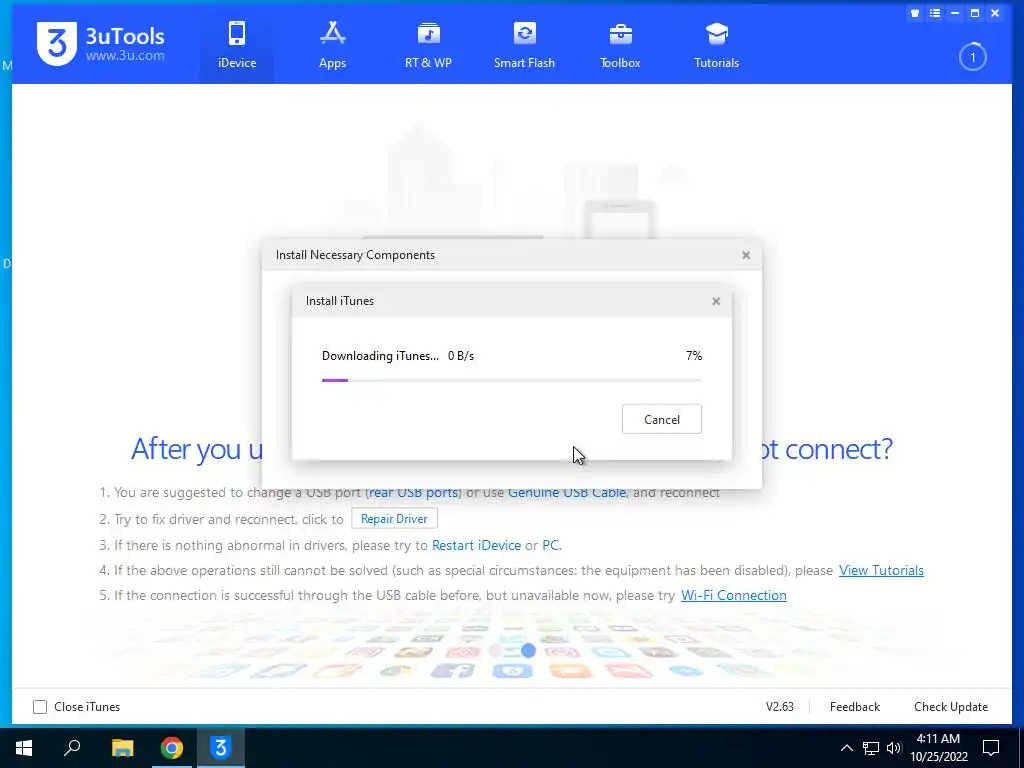Click Check Update in status bar

pyautogui.click(x=950, y=707)
